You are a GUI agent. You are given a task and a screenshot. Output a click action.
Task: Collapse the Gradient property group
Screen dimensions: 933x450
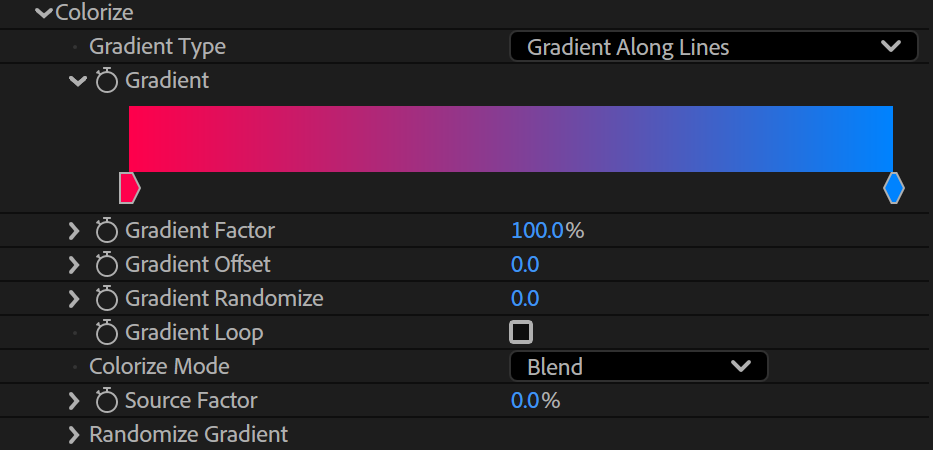78,81
